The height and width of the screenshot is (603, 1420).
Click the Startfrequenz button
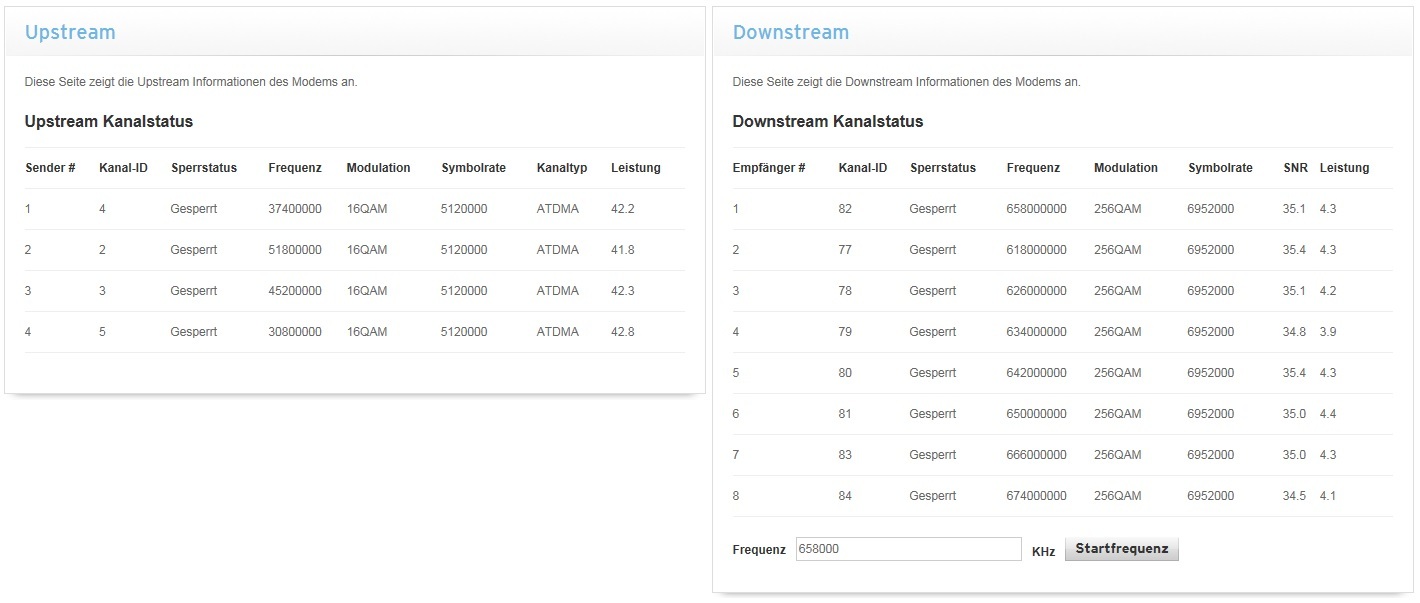point(1121,549)
